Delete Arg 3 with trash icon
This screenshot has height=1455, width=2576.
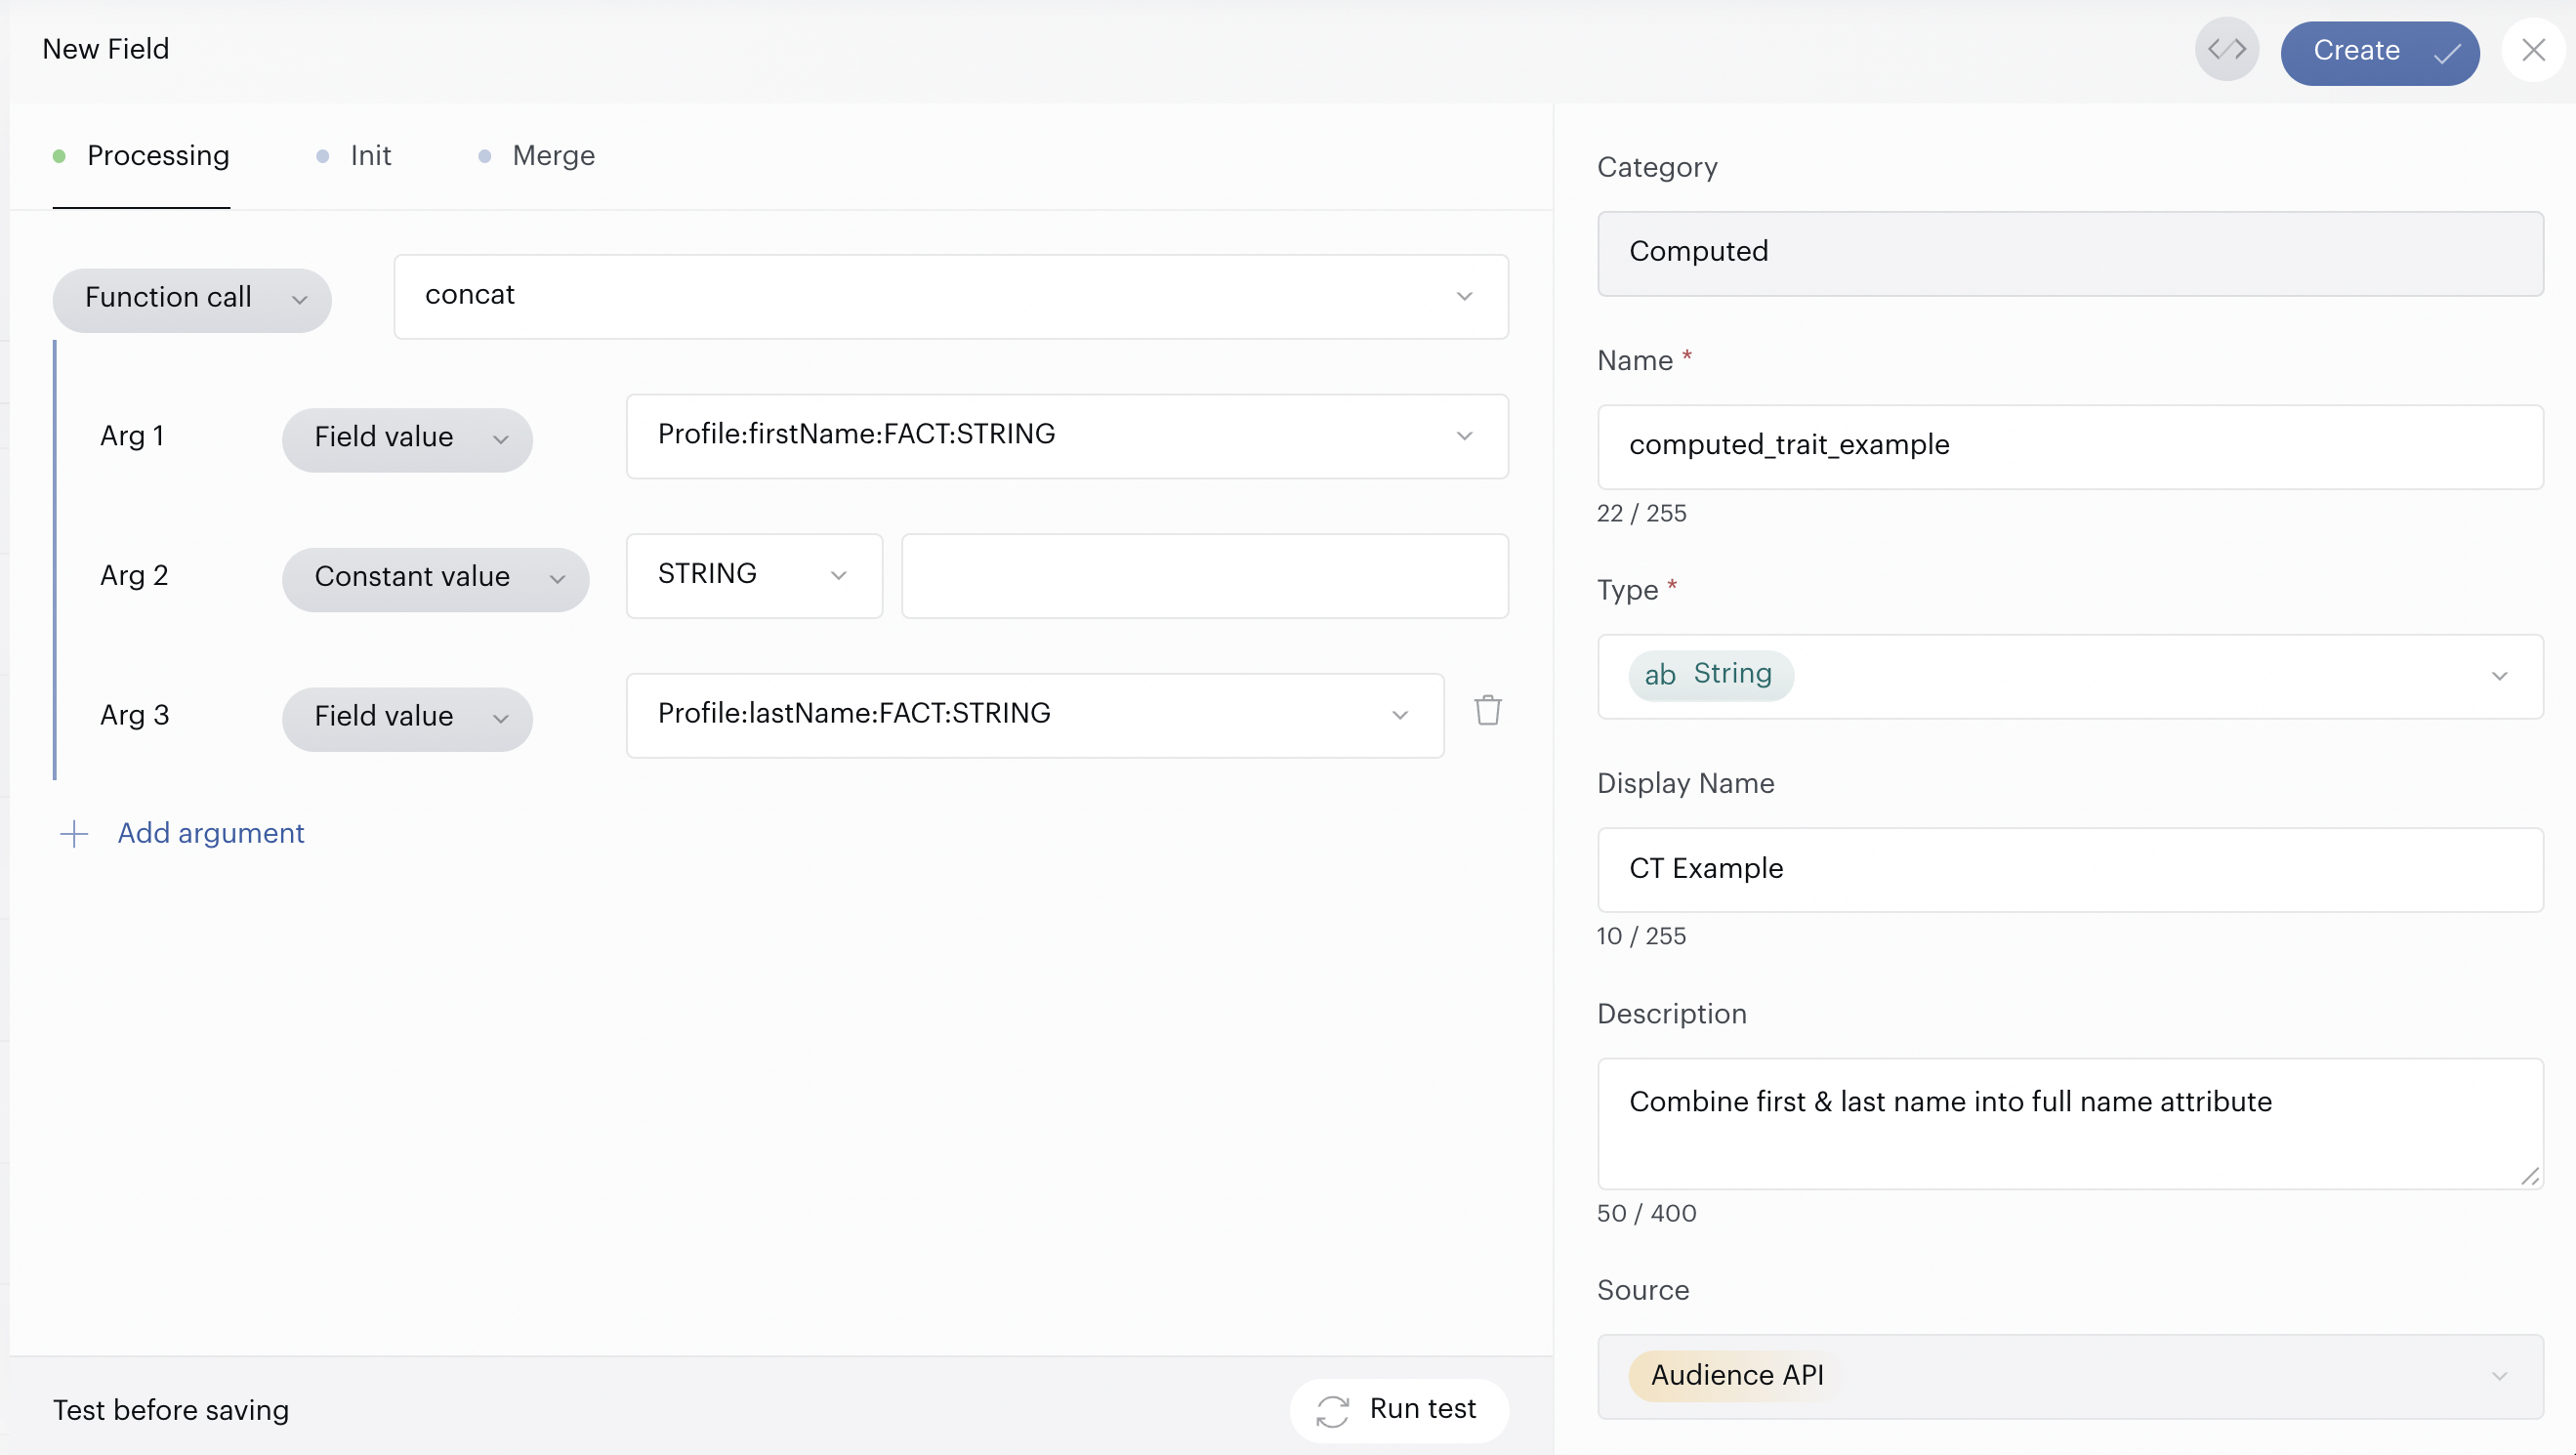coord(1487,711)
